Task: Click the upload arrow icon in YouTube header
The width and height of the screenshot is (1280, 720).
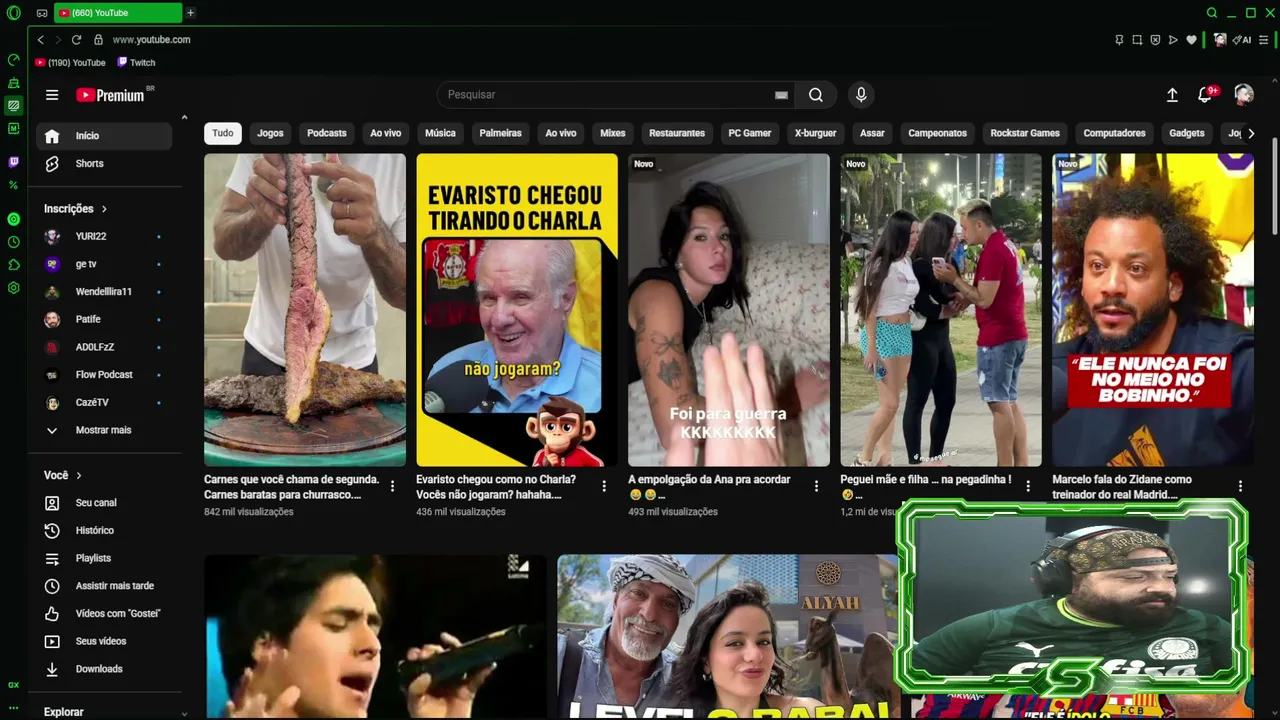Action: pyautogui.click(x=1172, y=95)
